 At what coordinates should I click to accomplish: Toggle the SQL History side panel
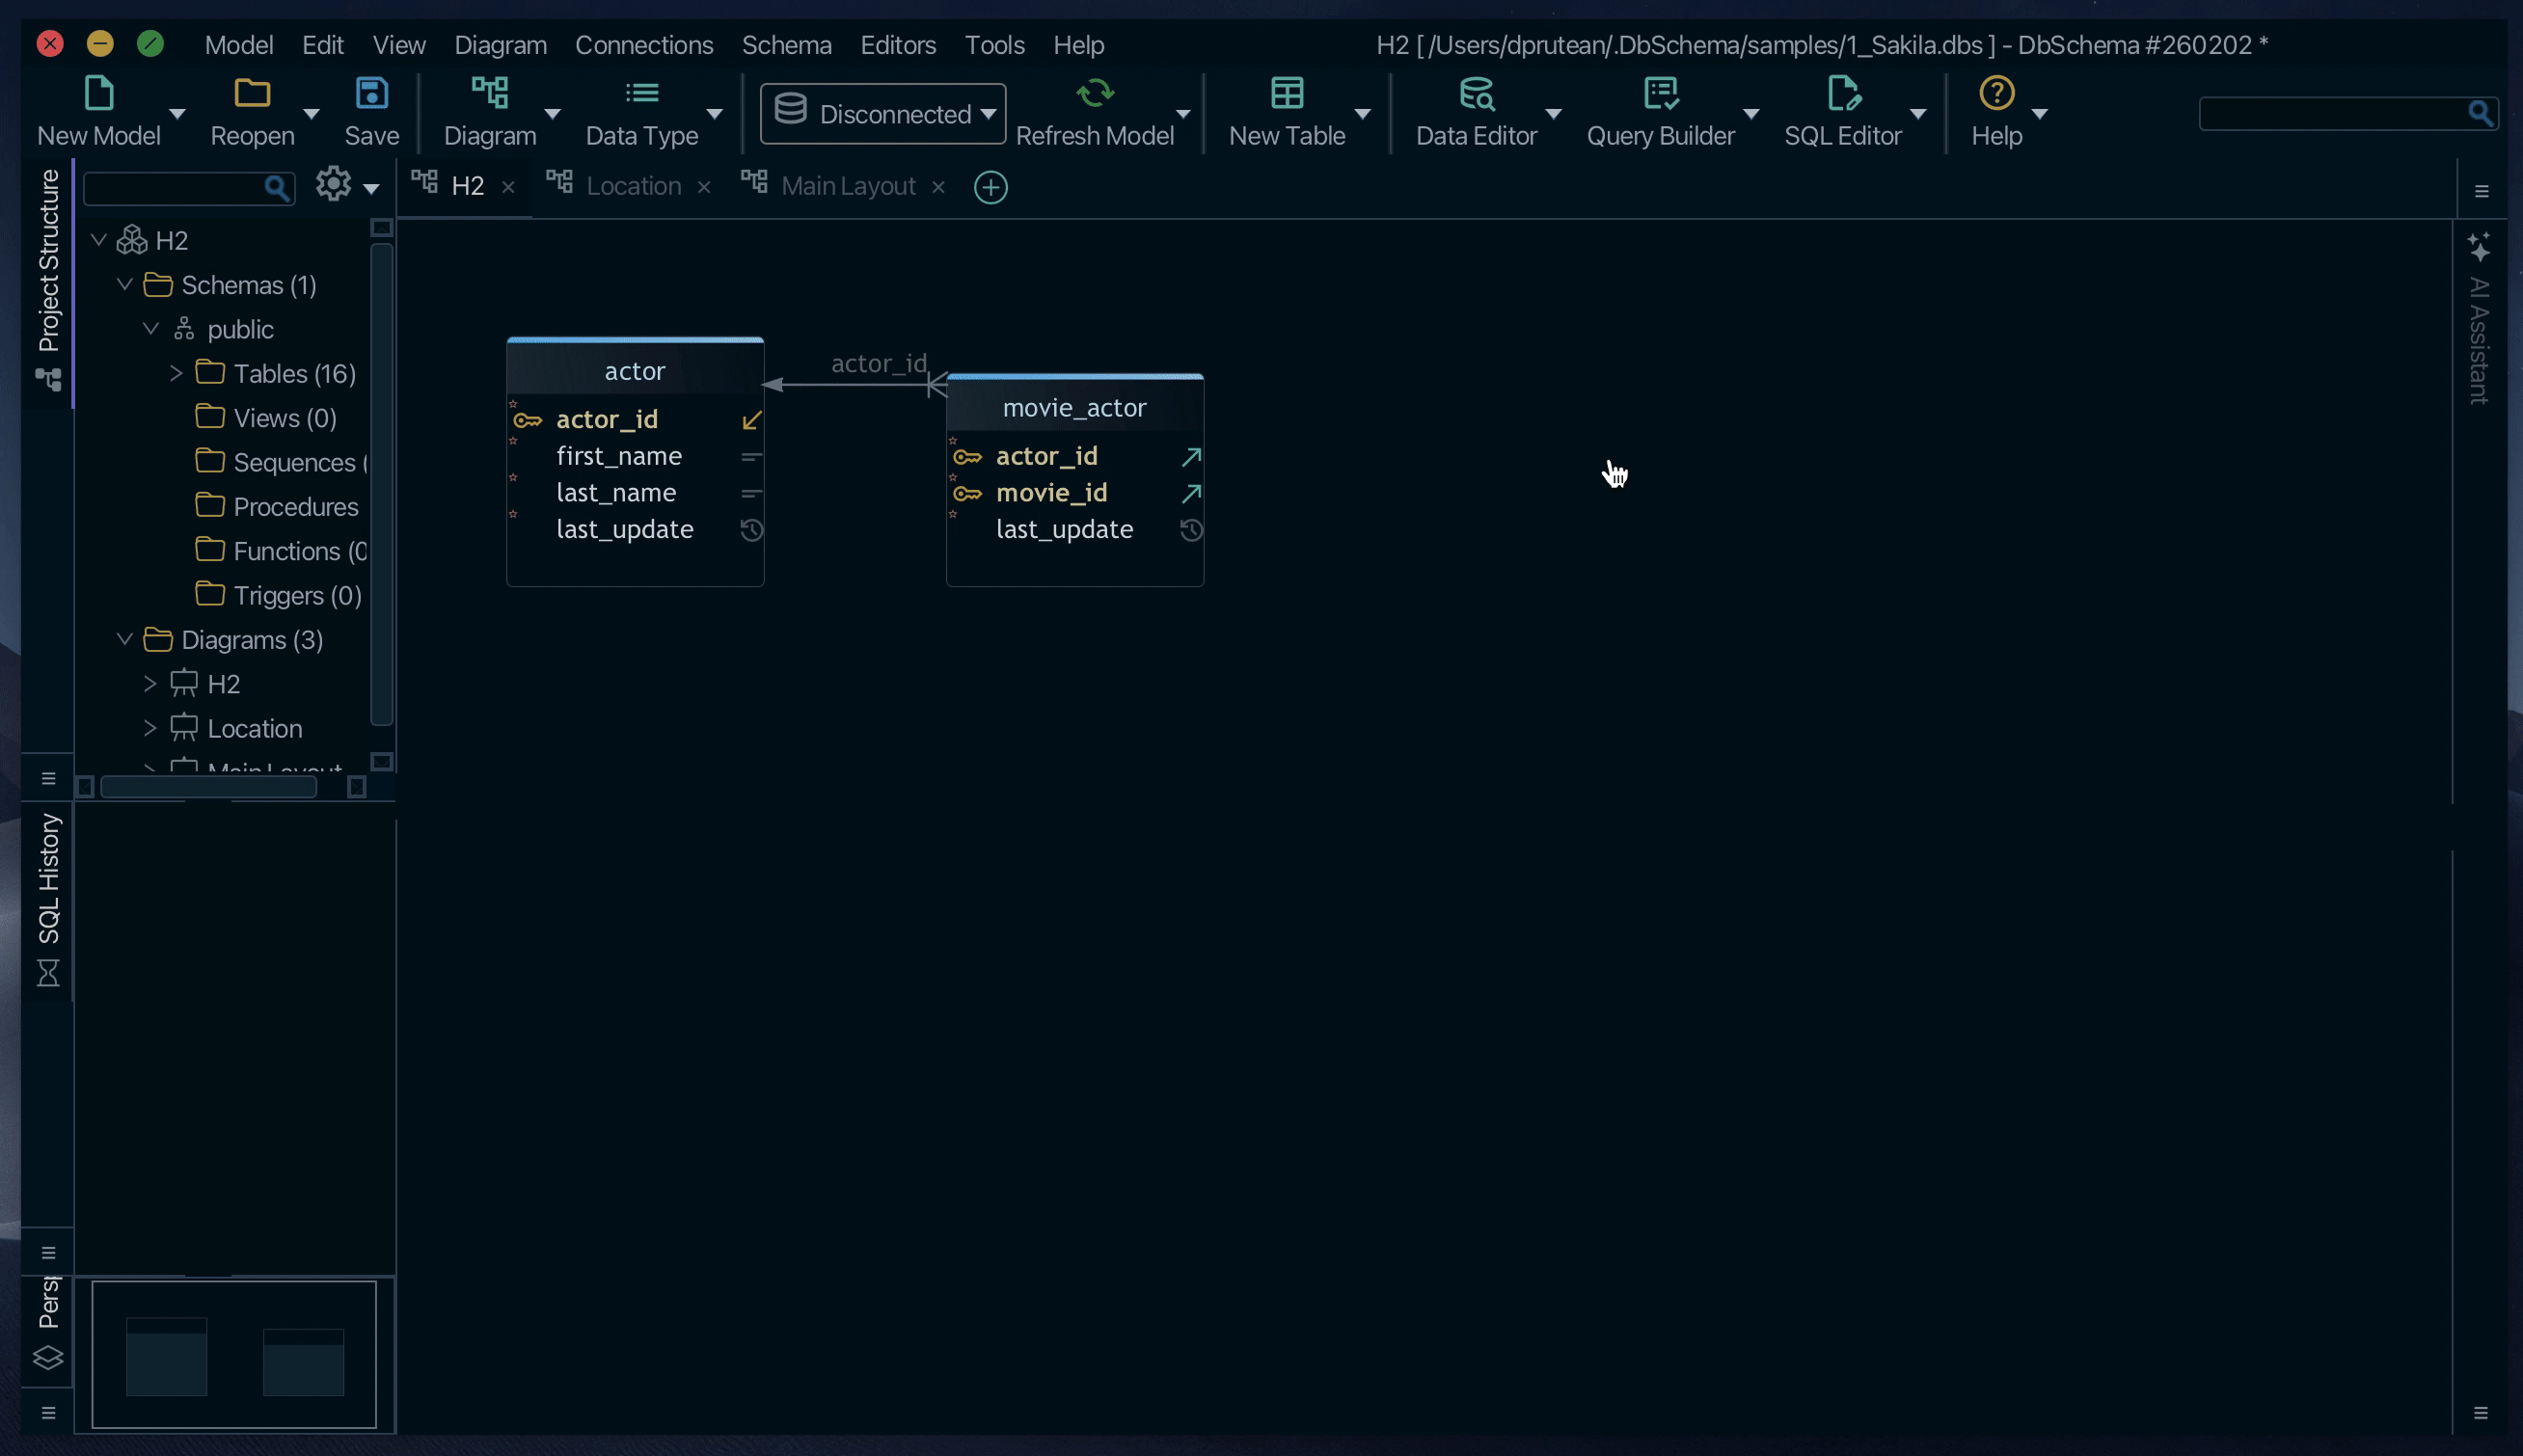(x=48, y=880)
